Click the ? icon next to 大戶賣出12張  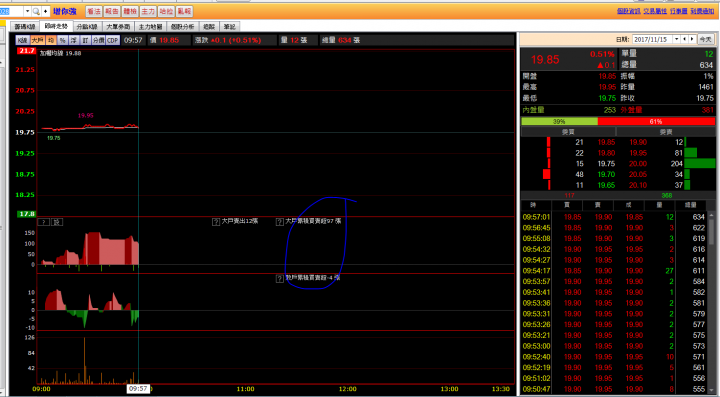coord(216,222)
